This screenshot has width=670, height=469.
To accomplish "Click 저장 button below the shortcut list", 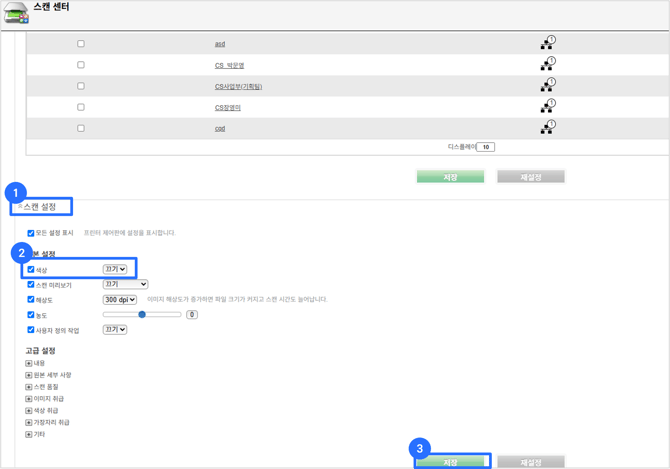I will pyautogui.click(x=450, y=177).
